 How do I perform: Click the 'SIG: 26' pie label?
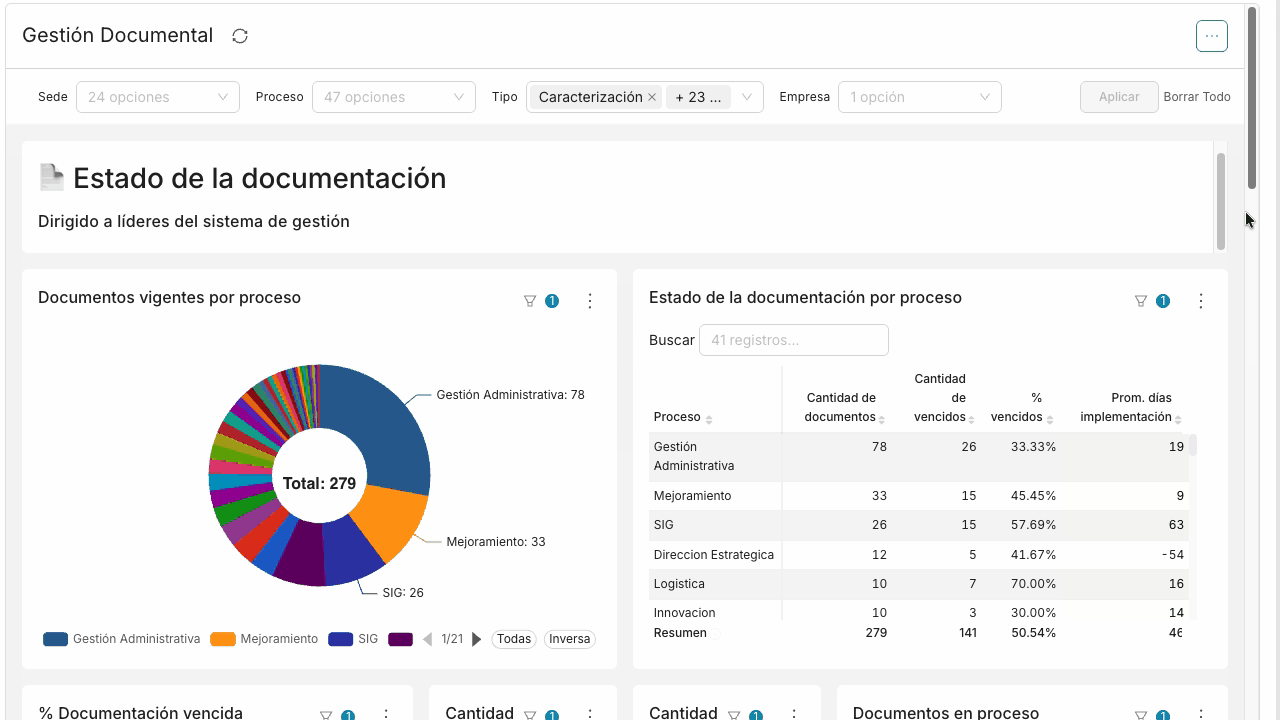pos(403,593)
